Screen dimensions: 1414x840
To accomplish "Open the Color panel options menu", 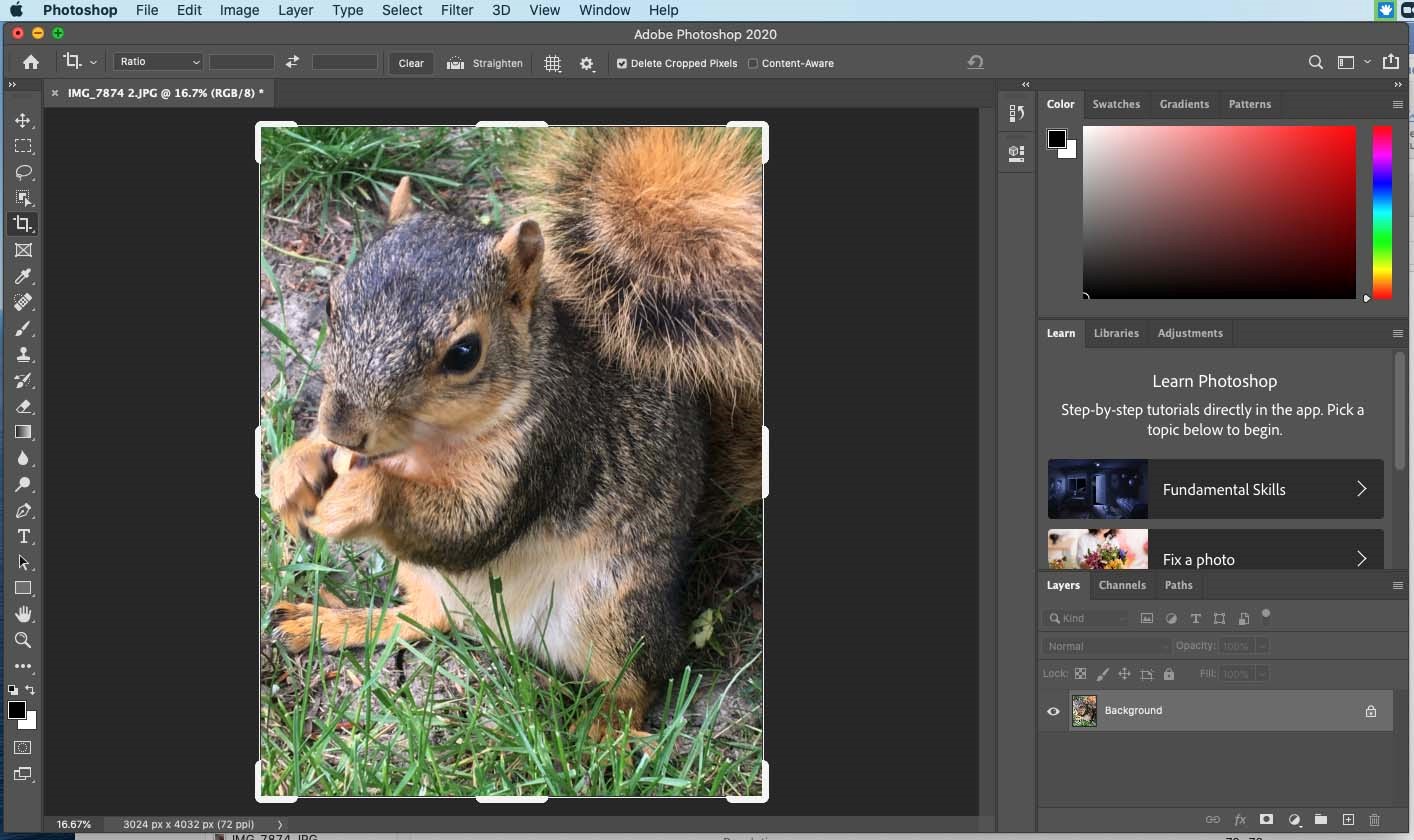I will point(1397,104).
